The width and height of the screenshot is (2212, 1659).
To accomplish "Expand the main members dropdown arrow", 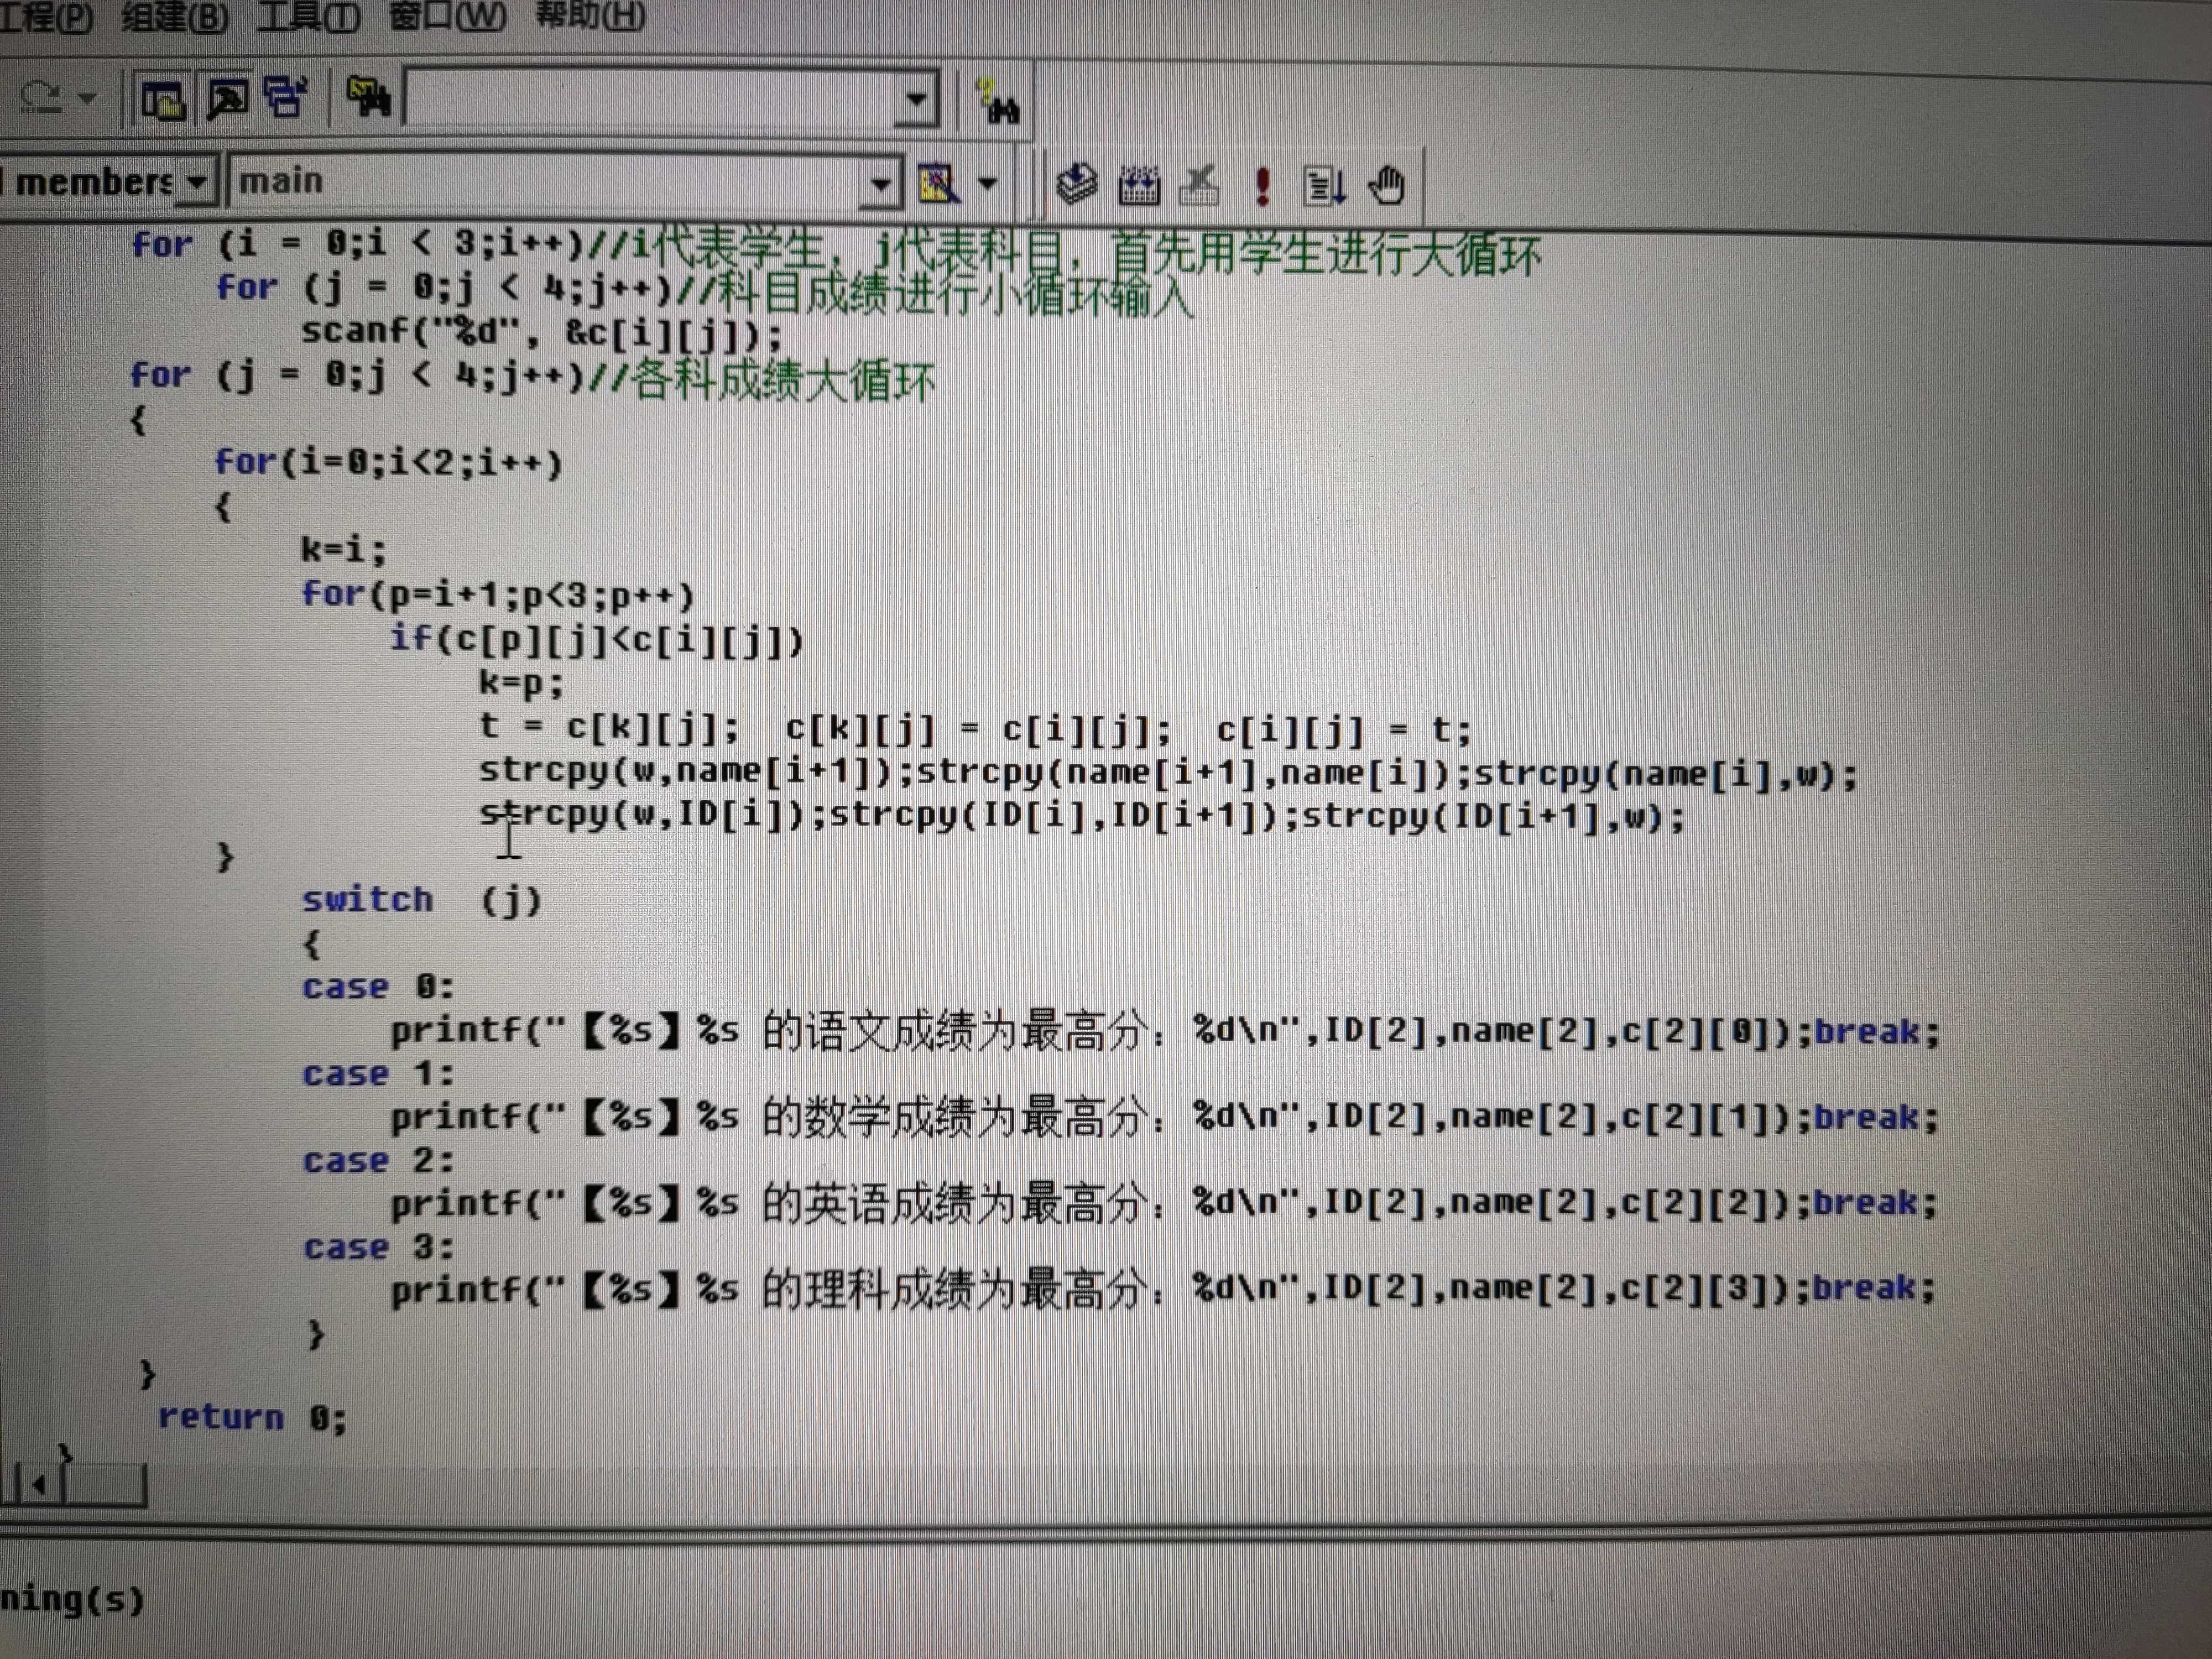I will click(880, 184).
